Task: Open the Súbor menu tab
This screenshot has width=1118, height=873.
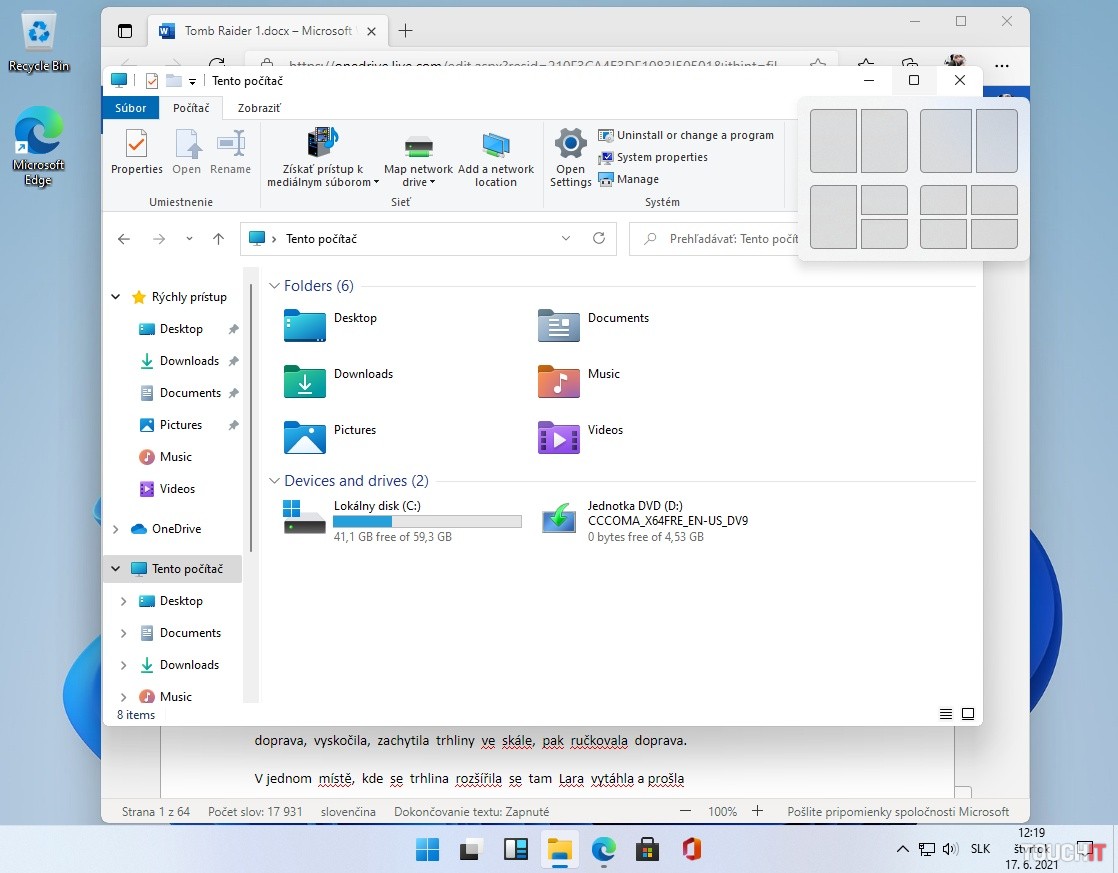Action: 130,108
